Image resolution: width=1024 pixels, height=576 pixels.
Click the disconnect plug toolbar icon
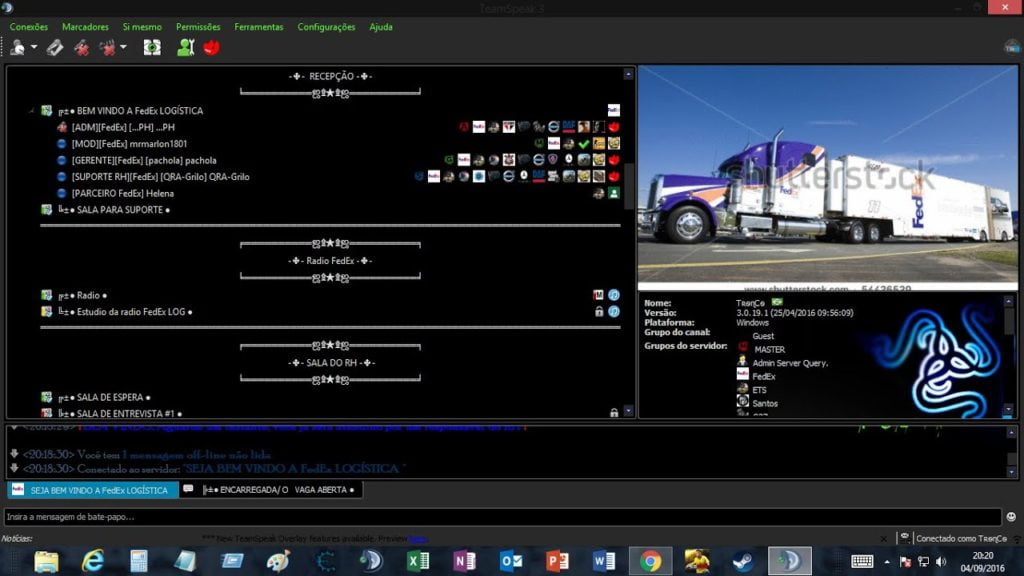[x=55, y=48]
